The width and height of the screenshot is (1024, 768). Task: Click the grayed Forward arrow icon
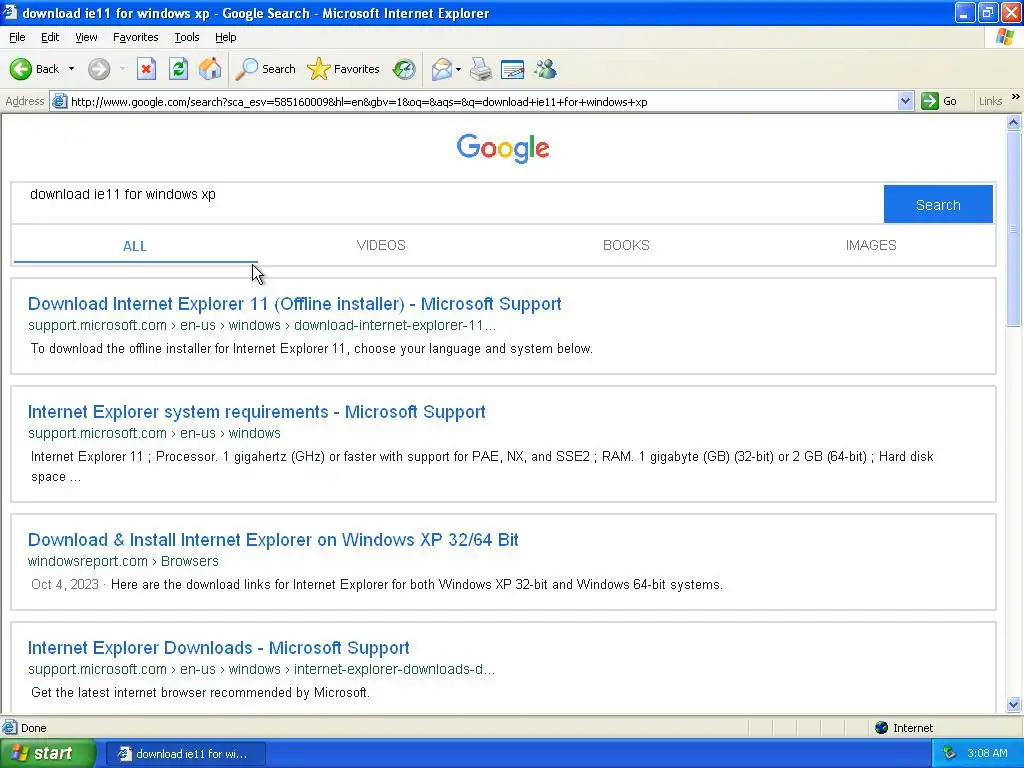pyautogui.click(x=99, y=69)
